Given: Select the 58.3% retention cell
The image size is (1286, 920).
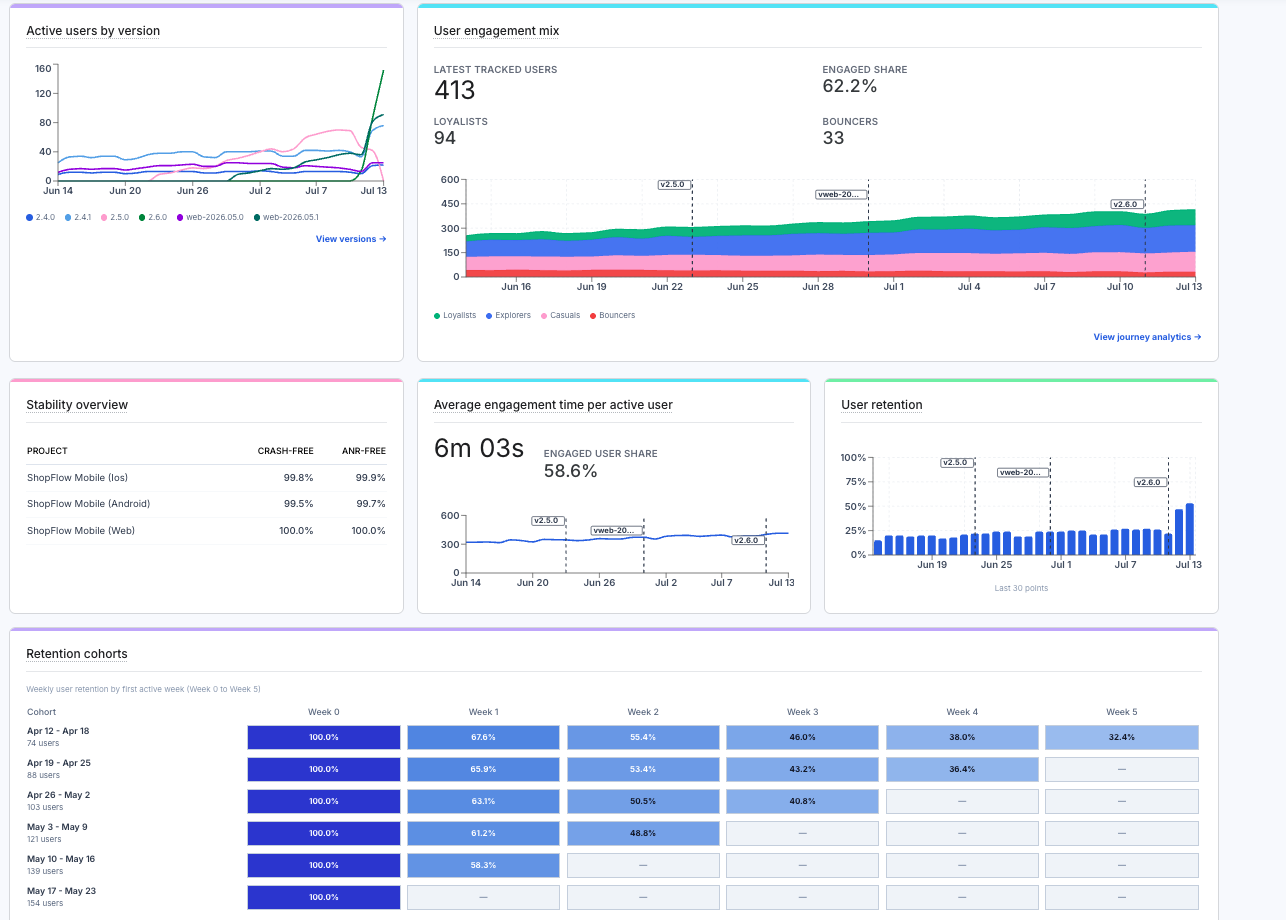Looking at the screenshot, I should coord(483,866).
